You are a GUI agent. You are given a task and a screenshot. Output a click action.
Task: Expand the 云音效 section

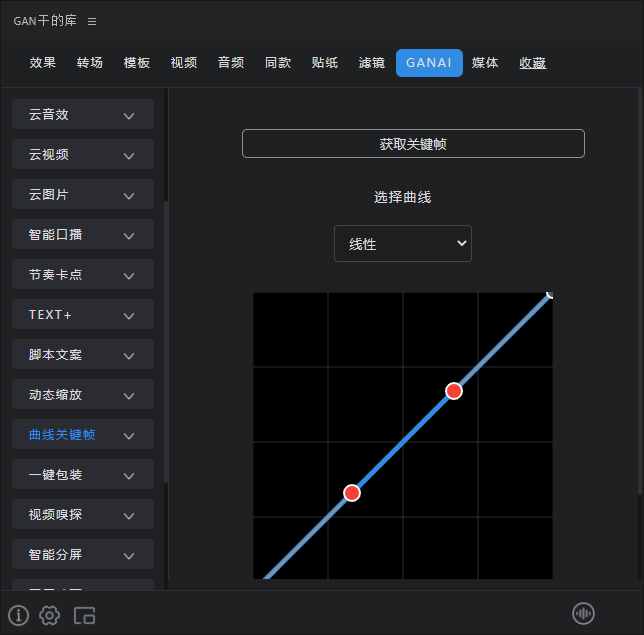pyautogui.click(x=83, y=114)
